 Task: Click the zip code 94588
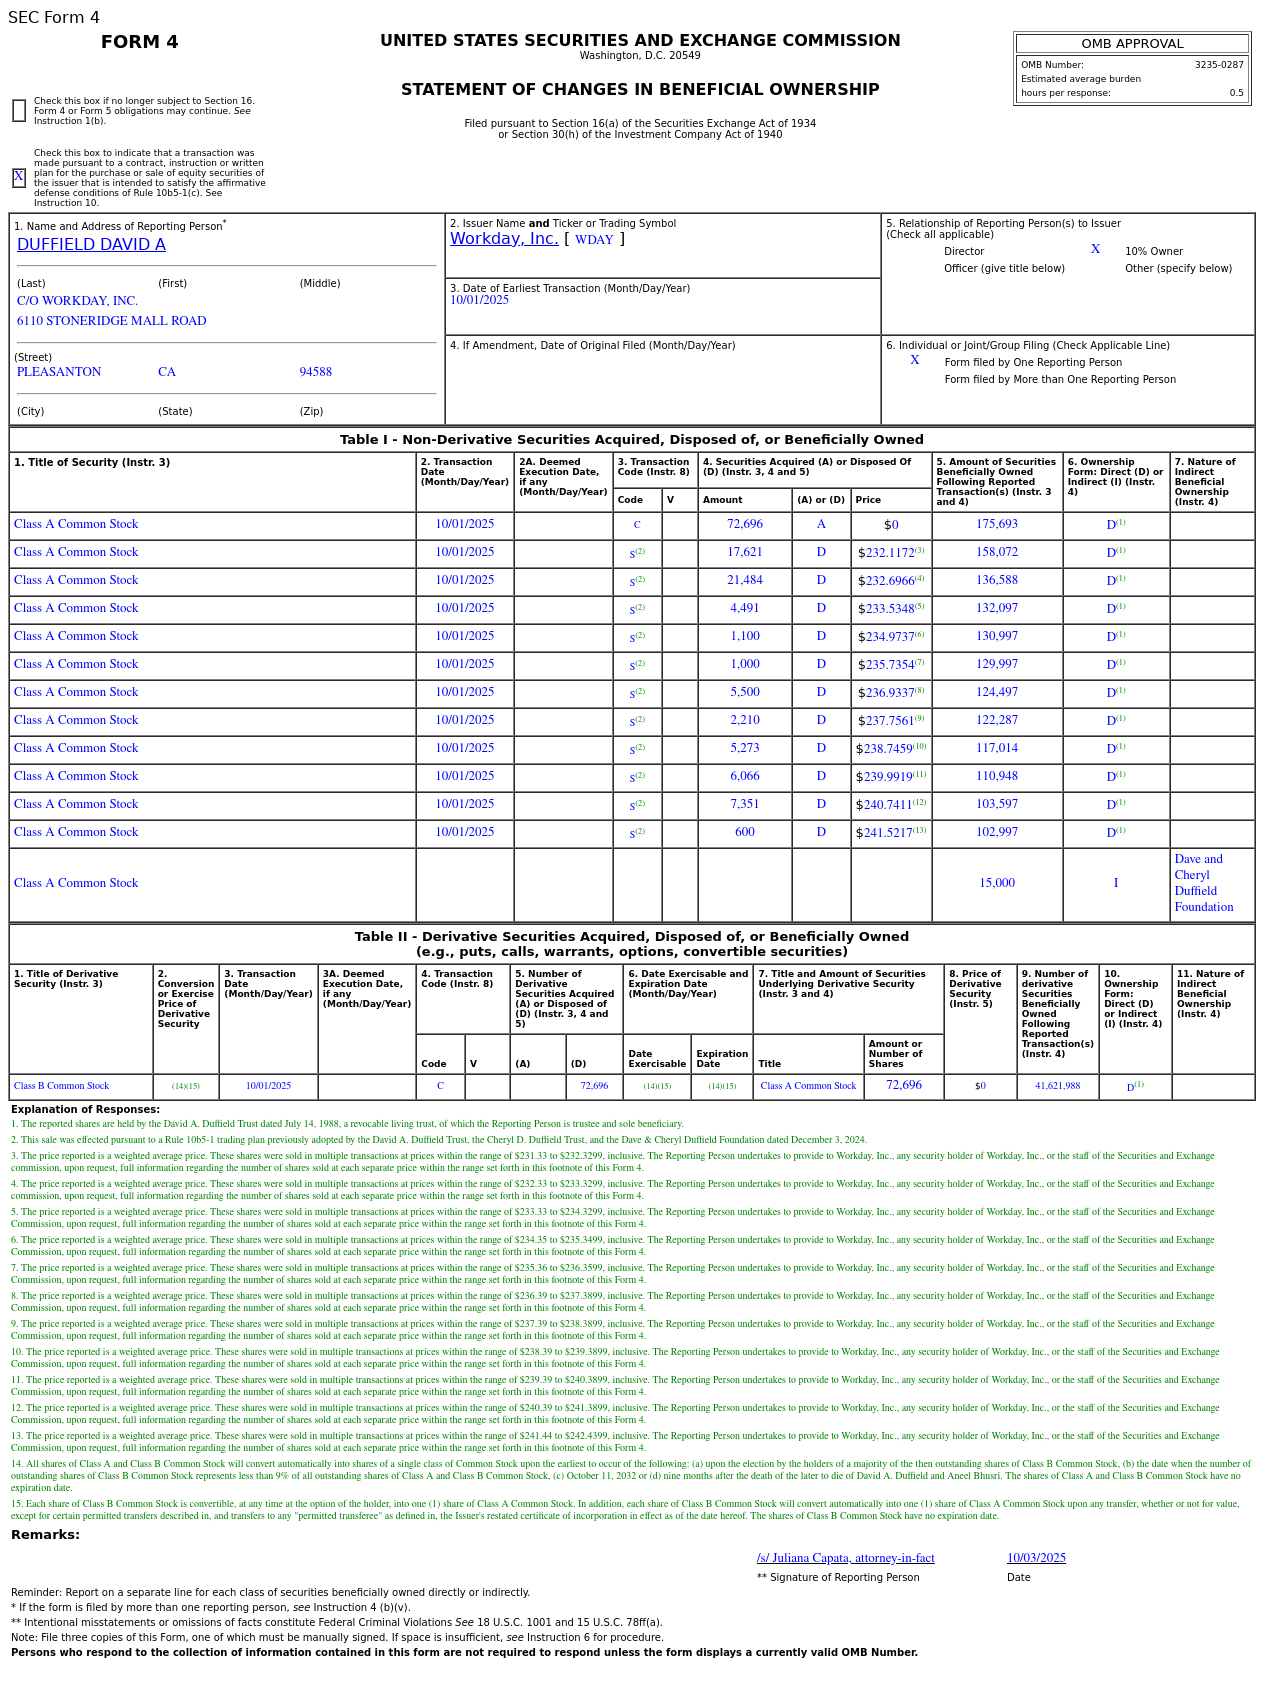coord(315,372)
